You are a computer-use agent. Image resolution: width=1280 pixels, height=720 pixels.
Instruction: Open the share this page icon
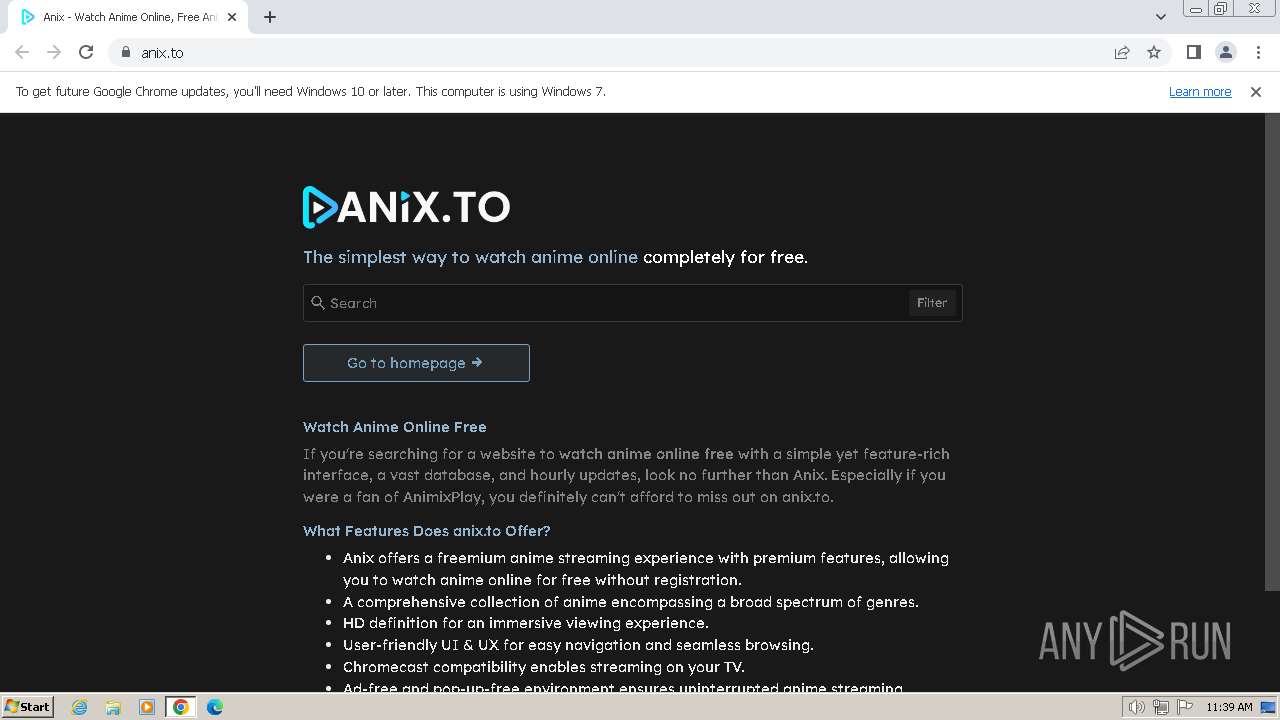(1122, 52)
